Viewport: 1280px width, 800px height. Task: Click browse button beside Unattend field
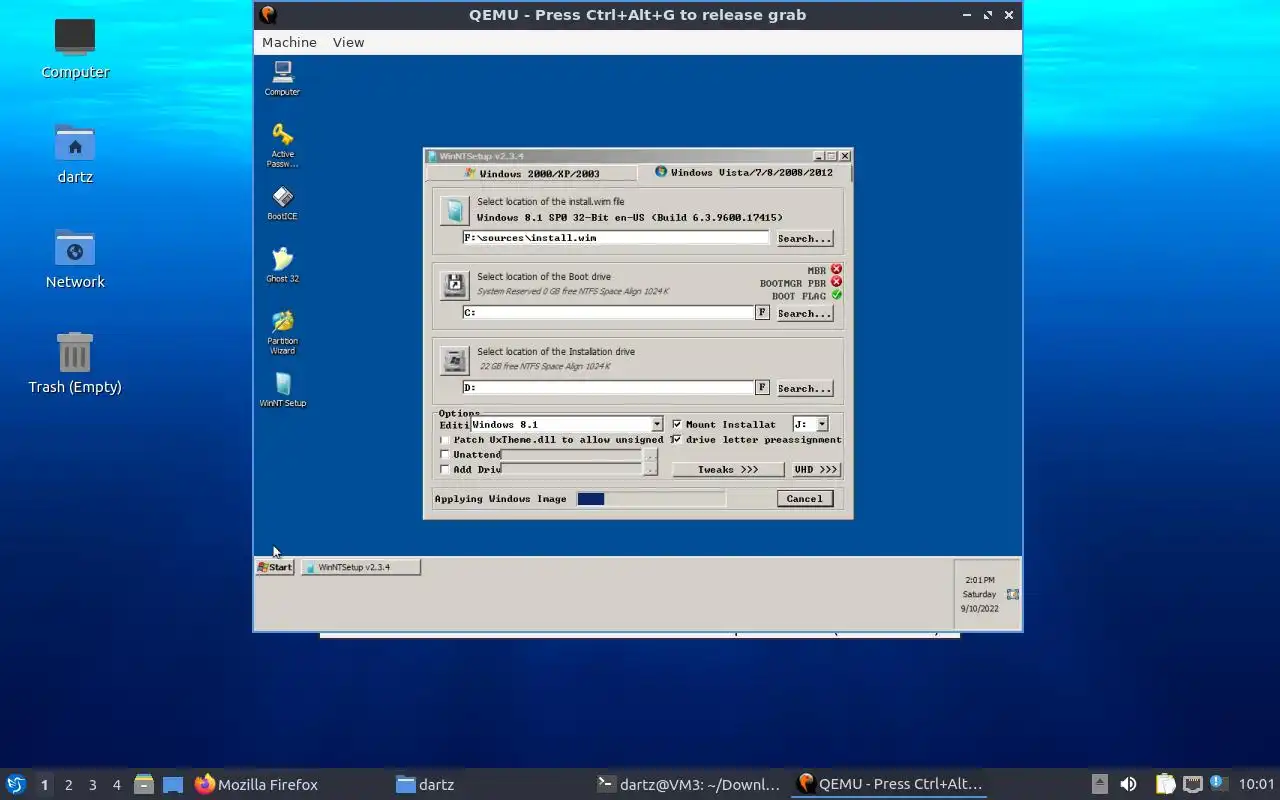[650, 455]
